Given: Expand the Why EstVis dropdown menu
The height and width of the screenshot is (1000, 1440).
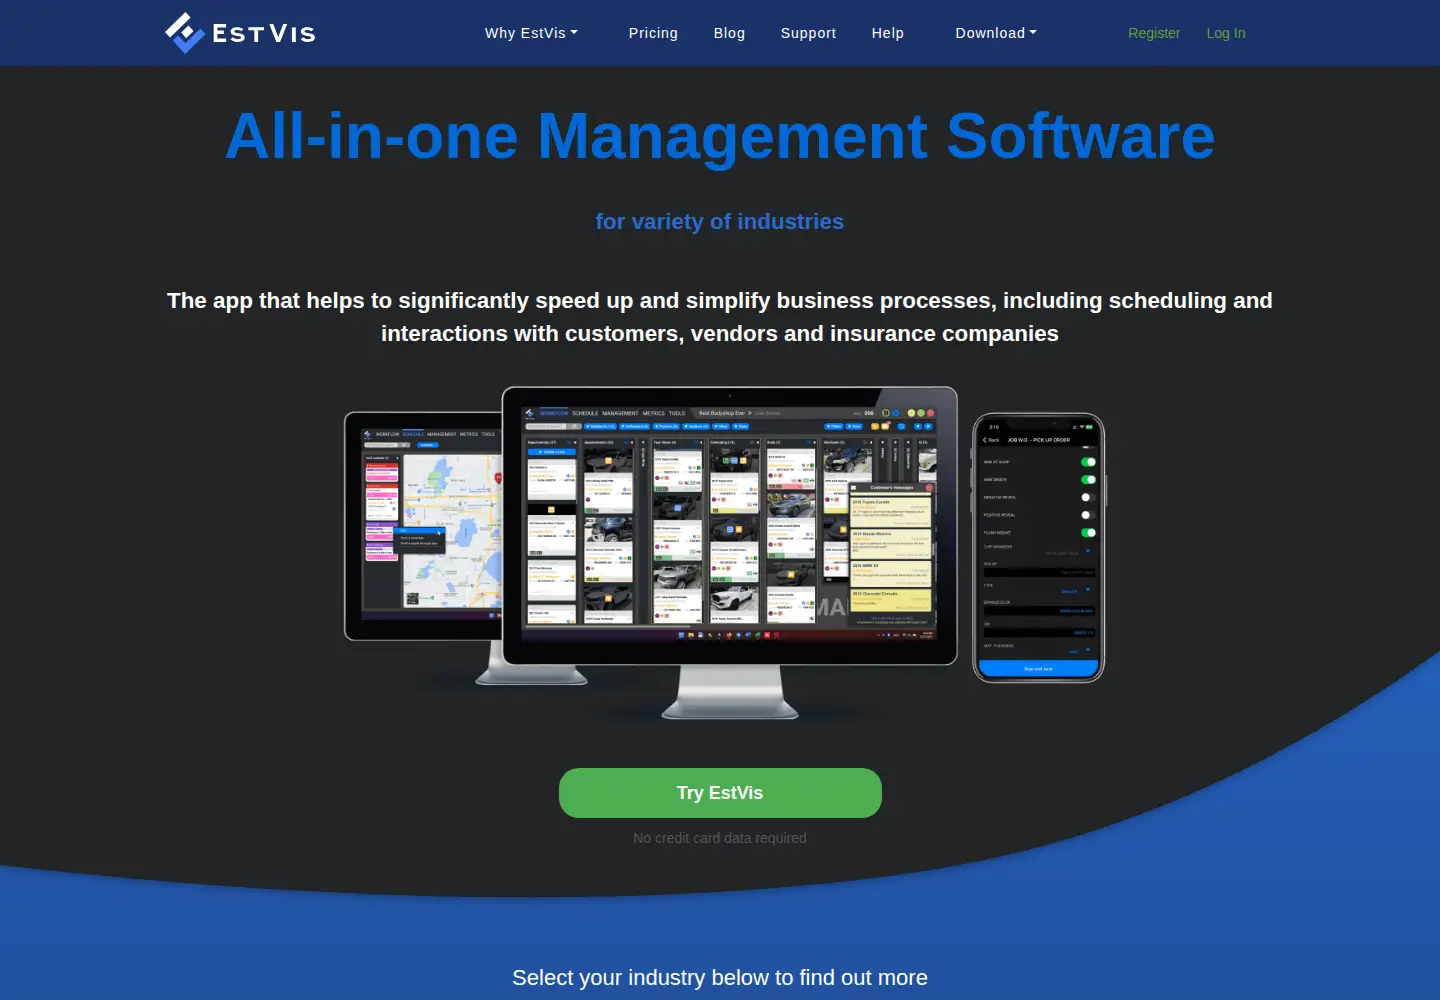Looking at the screenshot, I should [x=531, y=33].
